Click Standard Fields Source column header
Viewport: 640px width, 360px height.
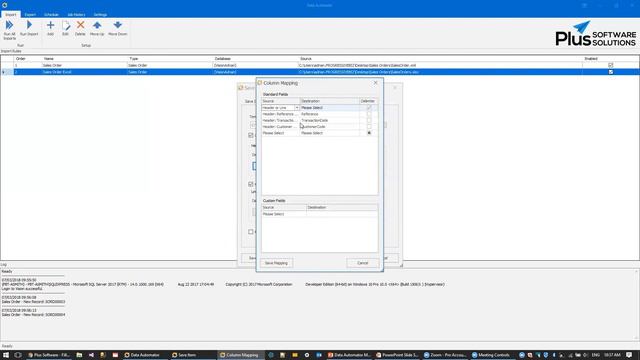point(280,101)
